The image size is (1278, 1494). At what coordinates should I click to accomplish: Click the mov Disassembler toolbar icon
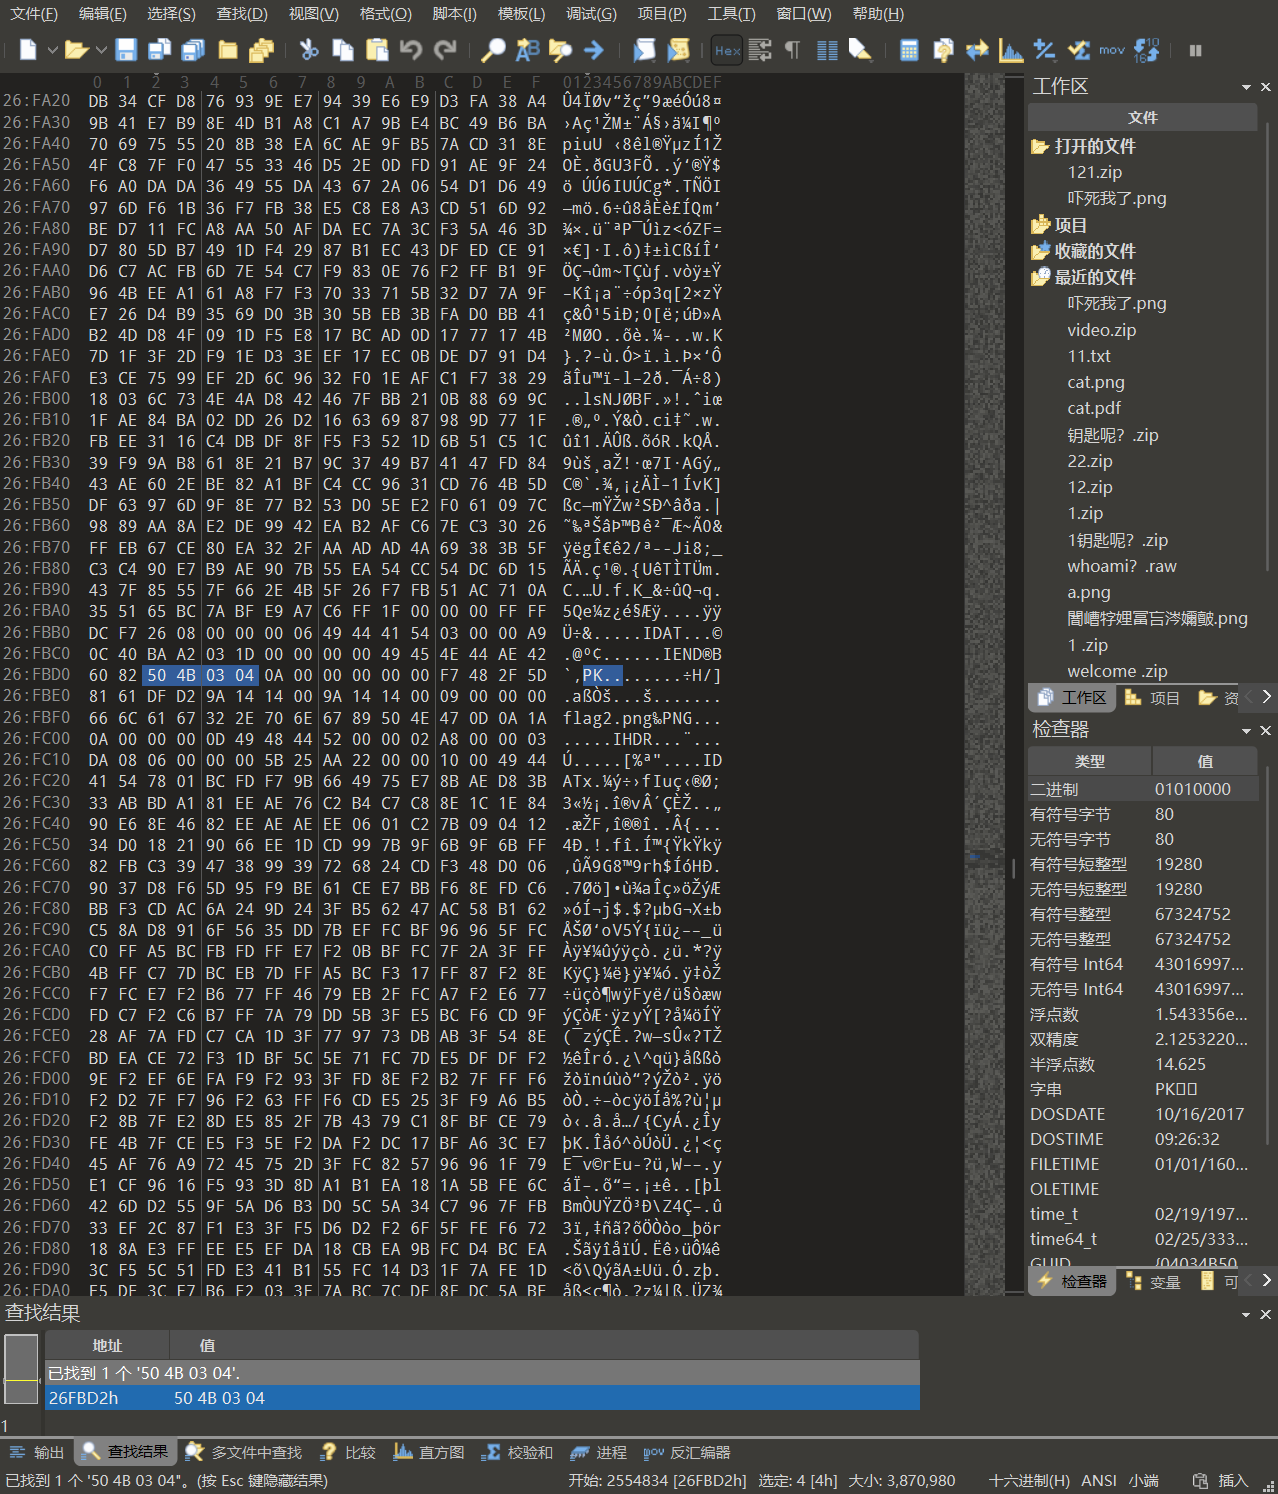point(1112,50)
